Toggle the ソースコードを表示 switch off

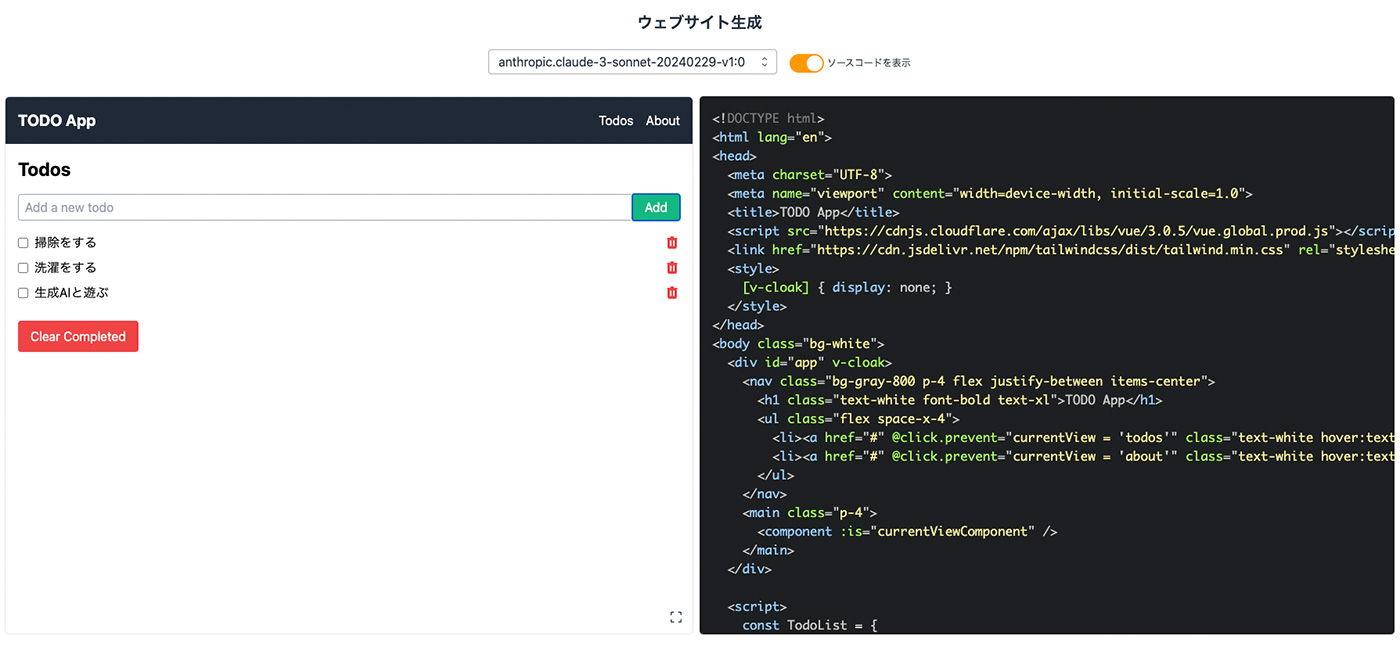806,63
